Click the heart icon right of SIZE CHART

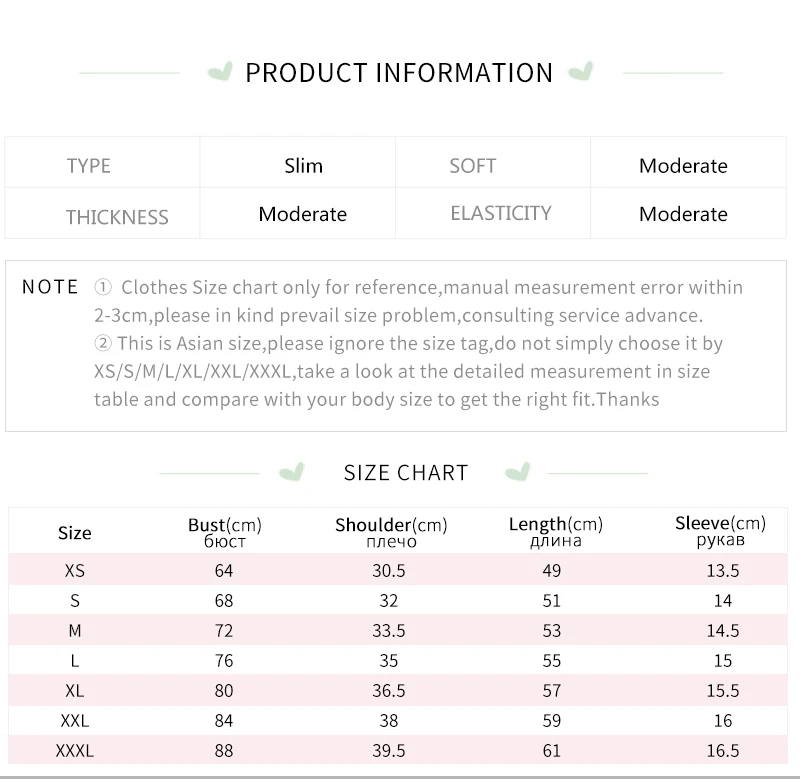point(518,471)
